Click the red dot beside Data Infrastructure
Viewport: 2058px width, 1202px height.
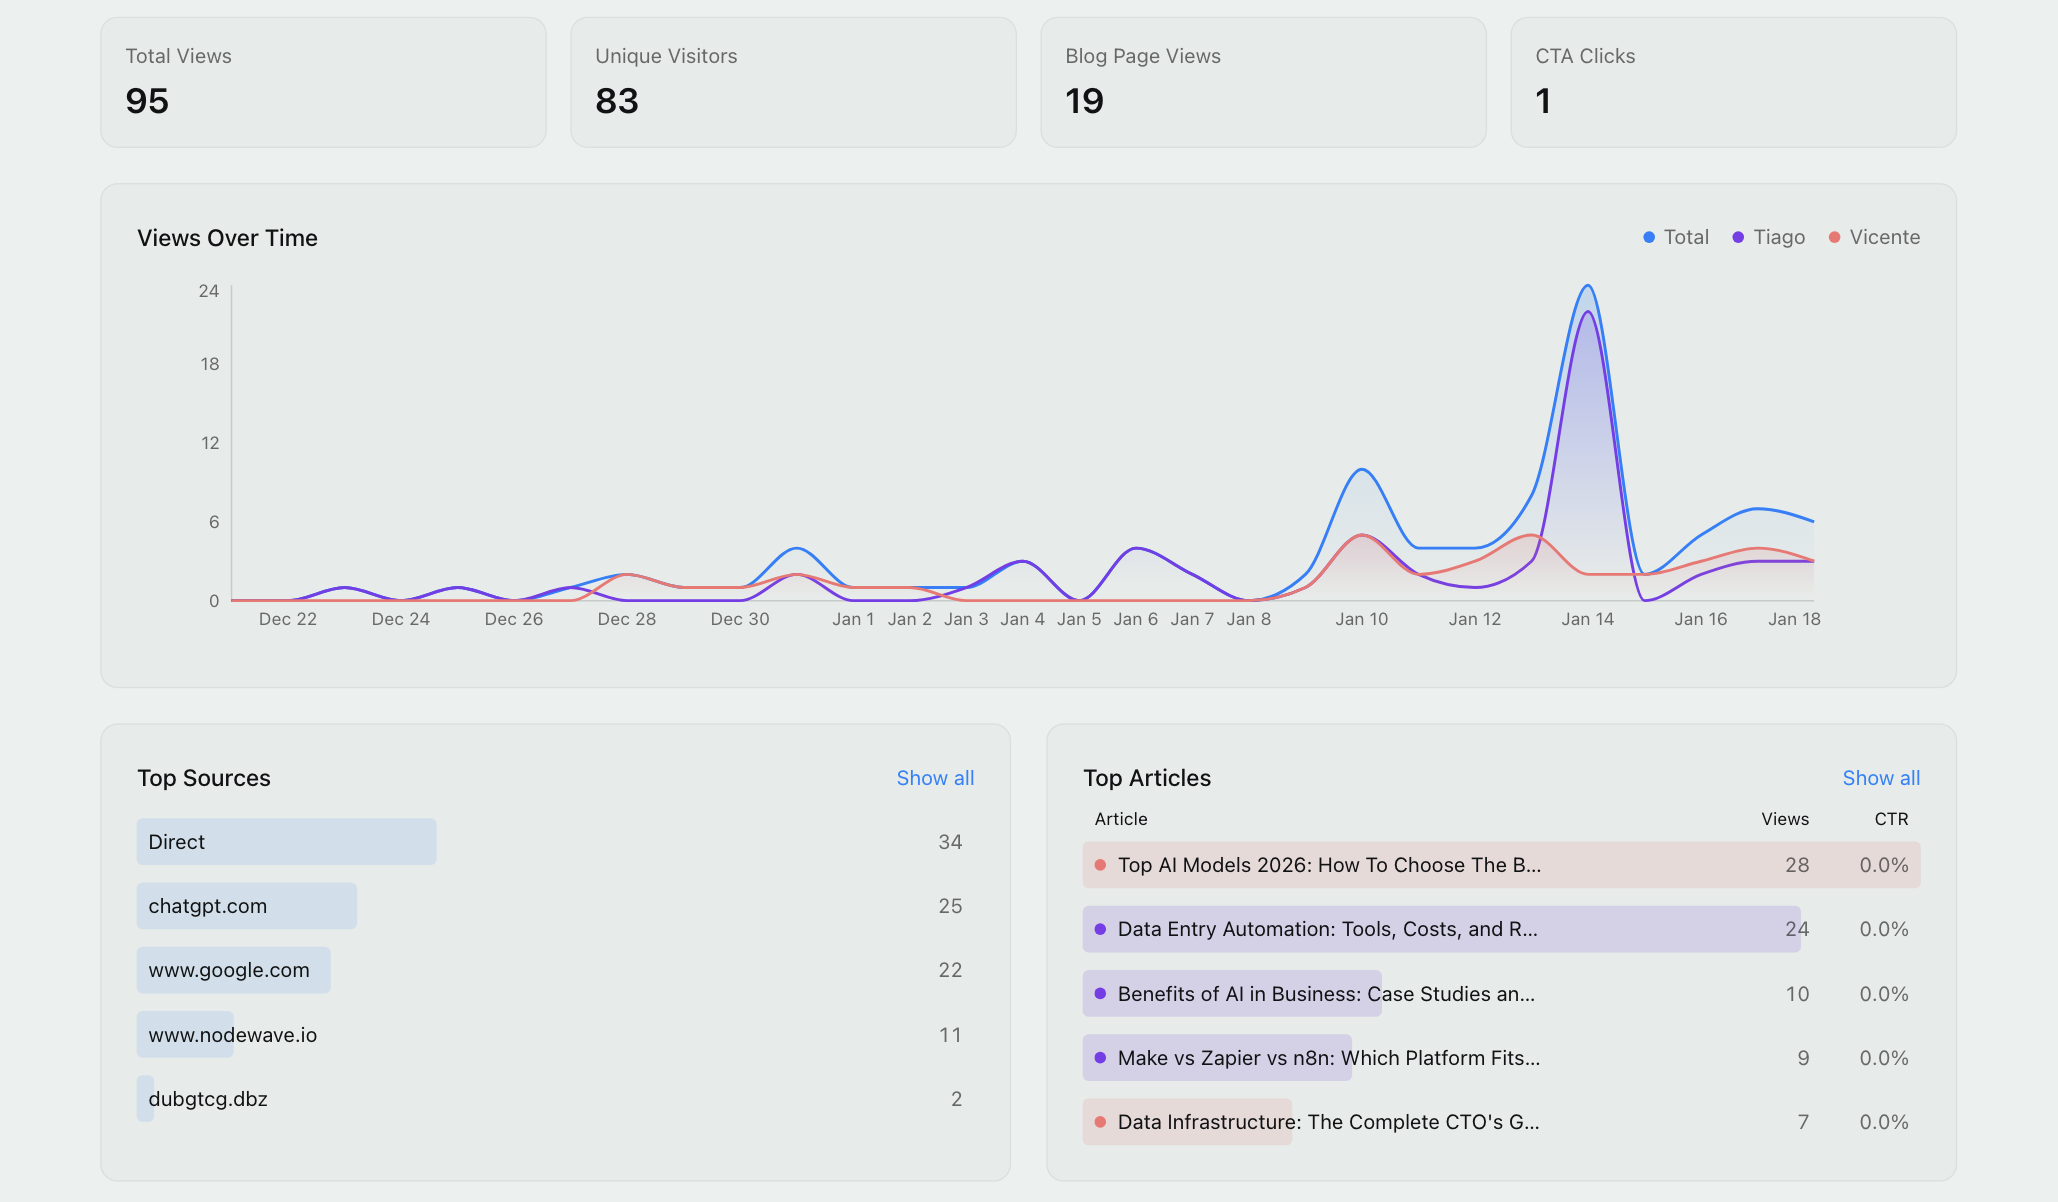(1100, 1122)
